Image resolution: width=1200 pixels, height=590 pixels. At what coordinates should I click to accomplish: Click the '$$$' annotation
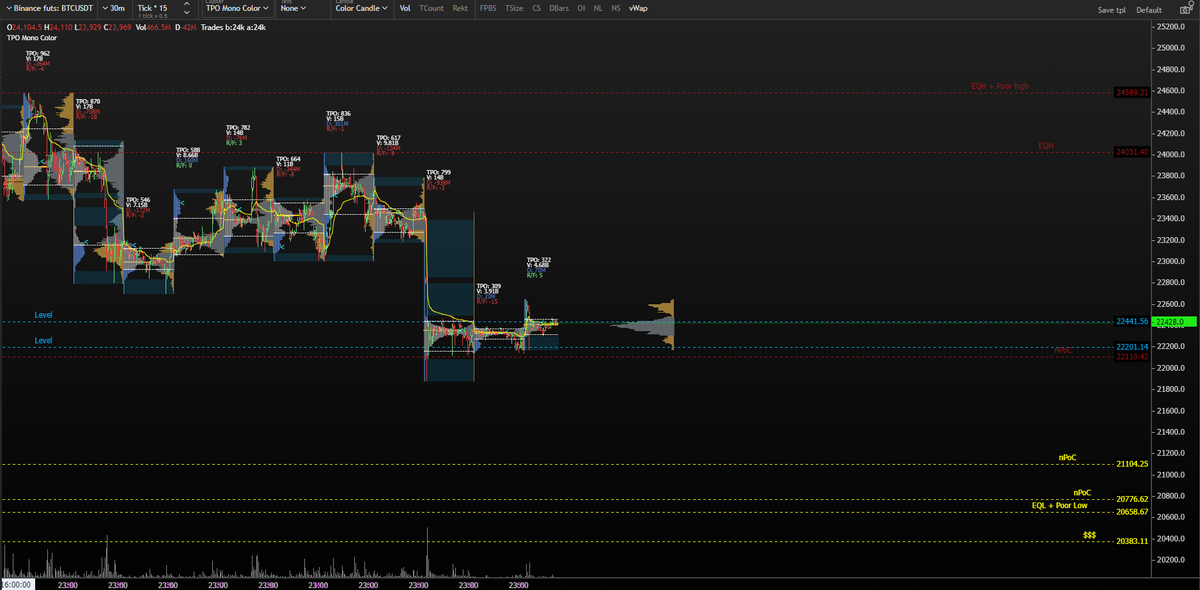coord(1089,535)
